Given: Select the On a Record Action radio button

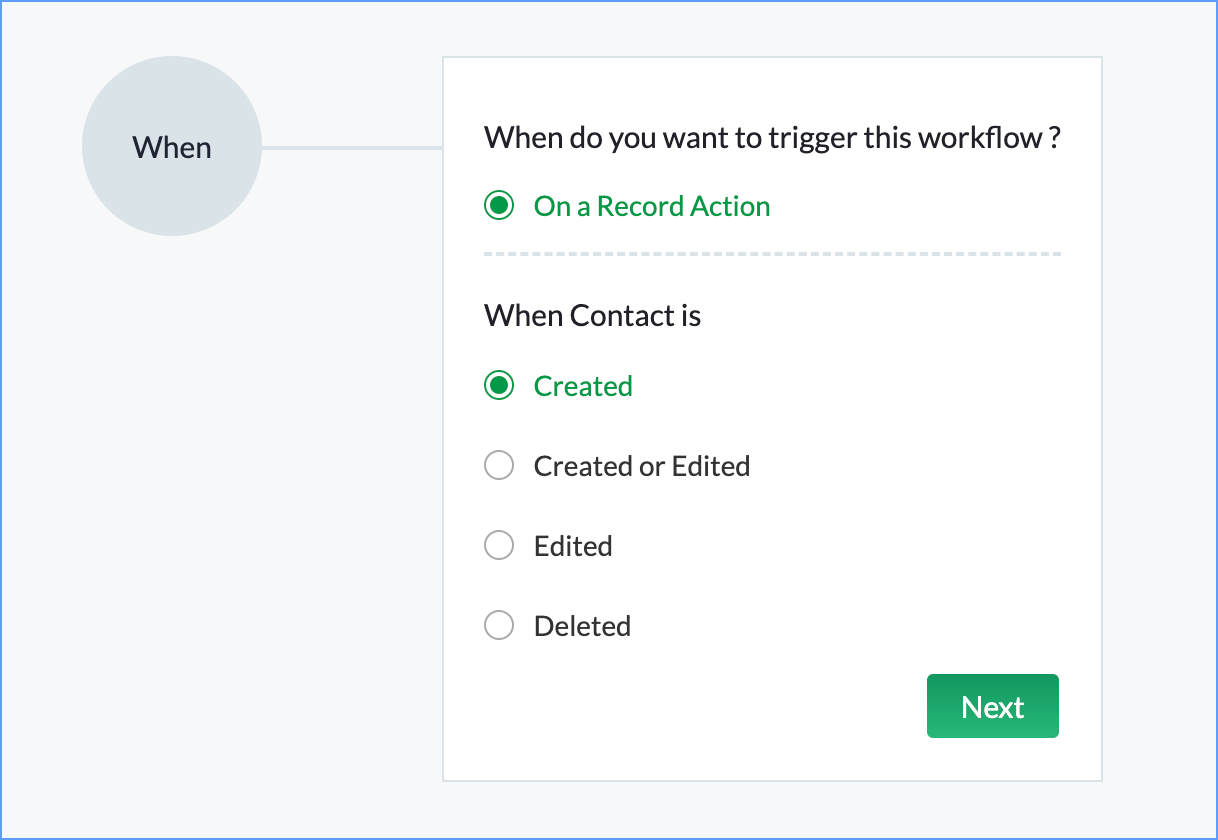Looking at the screenshot, I should [x=499, y=206].
